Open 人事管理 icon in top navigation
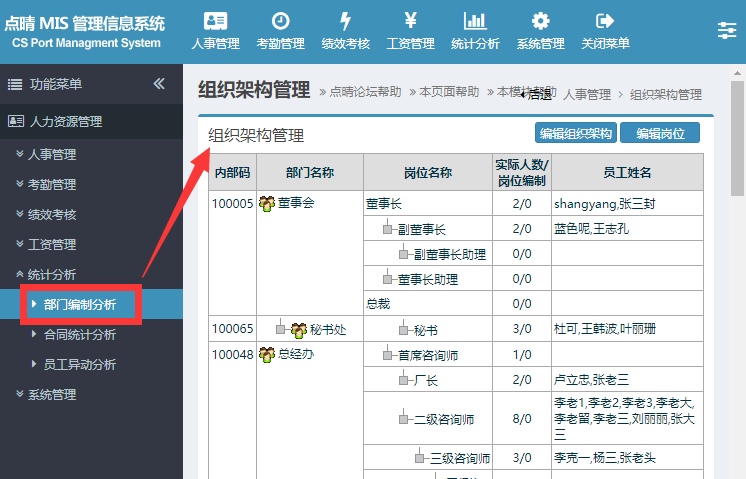746x479 pixels. [215, 21]
